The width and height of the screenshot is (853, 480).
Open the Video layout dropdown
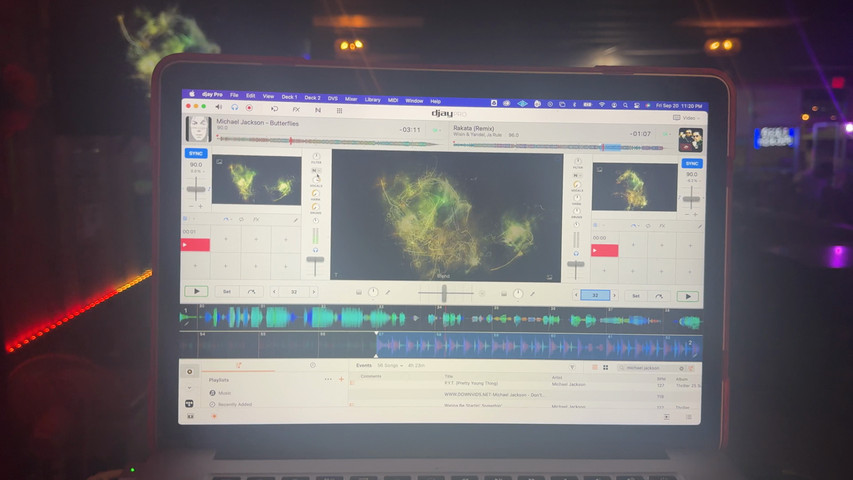click(687, 118)
